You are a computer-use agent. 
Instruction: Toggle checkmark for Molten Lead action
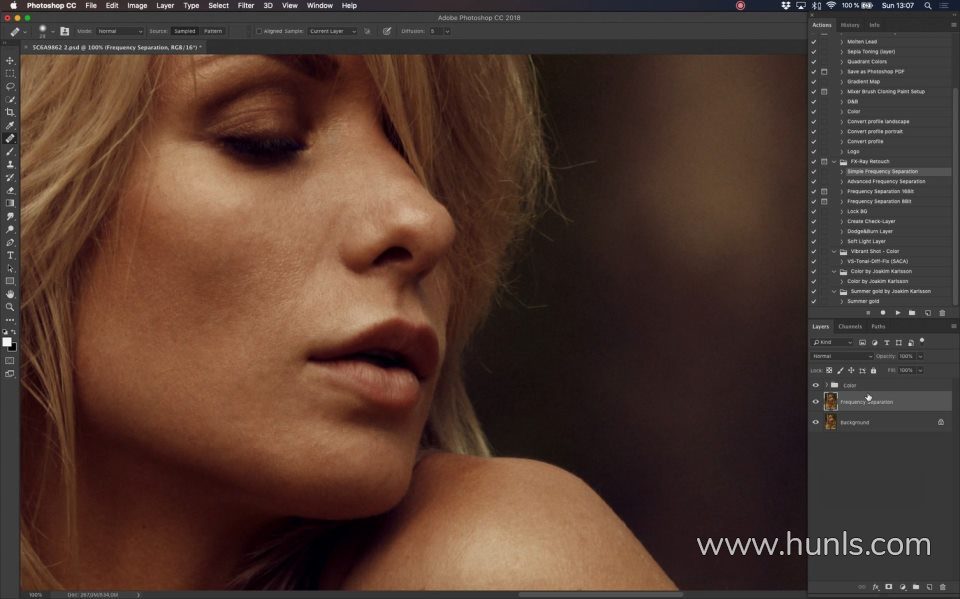[x=814, y=42]
